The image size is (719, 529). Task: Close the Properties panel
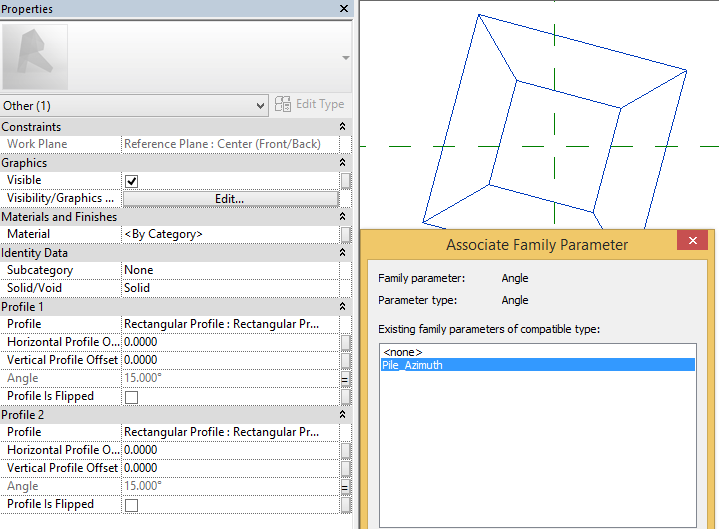click(x=344, y=9)
